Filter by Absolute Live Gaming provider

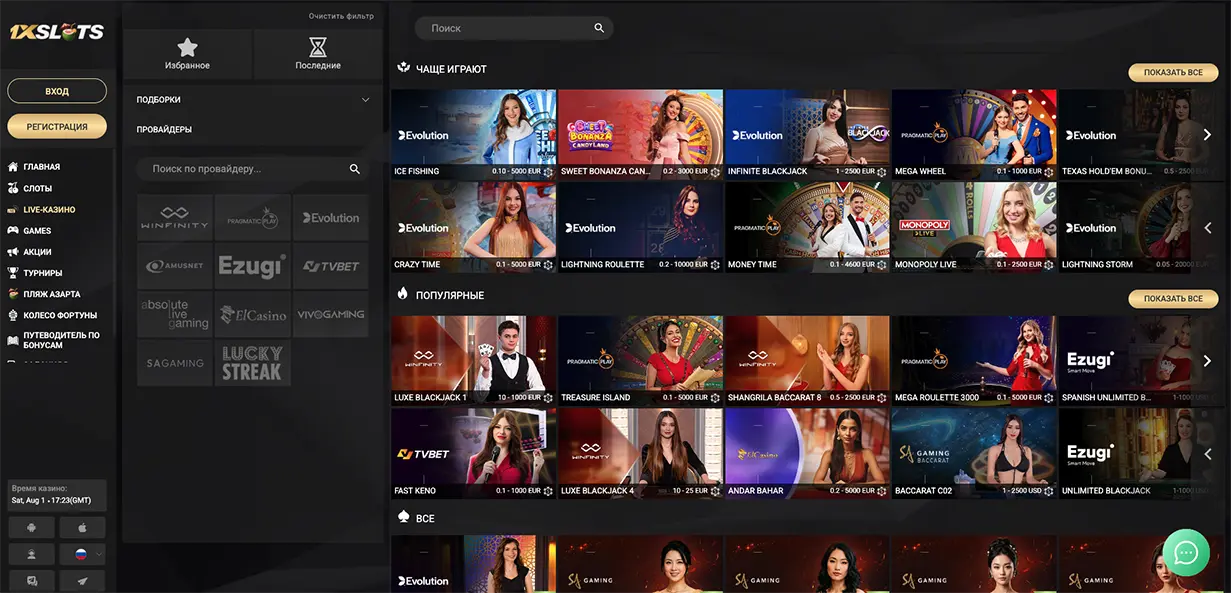coord(175,314)
